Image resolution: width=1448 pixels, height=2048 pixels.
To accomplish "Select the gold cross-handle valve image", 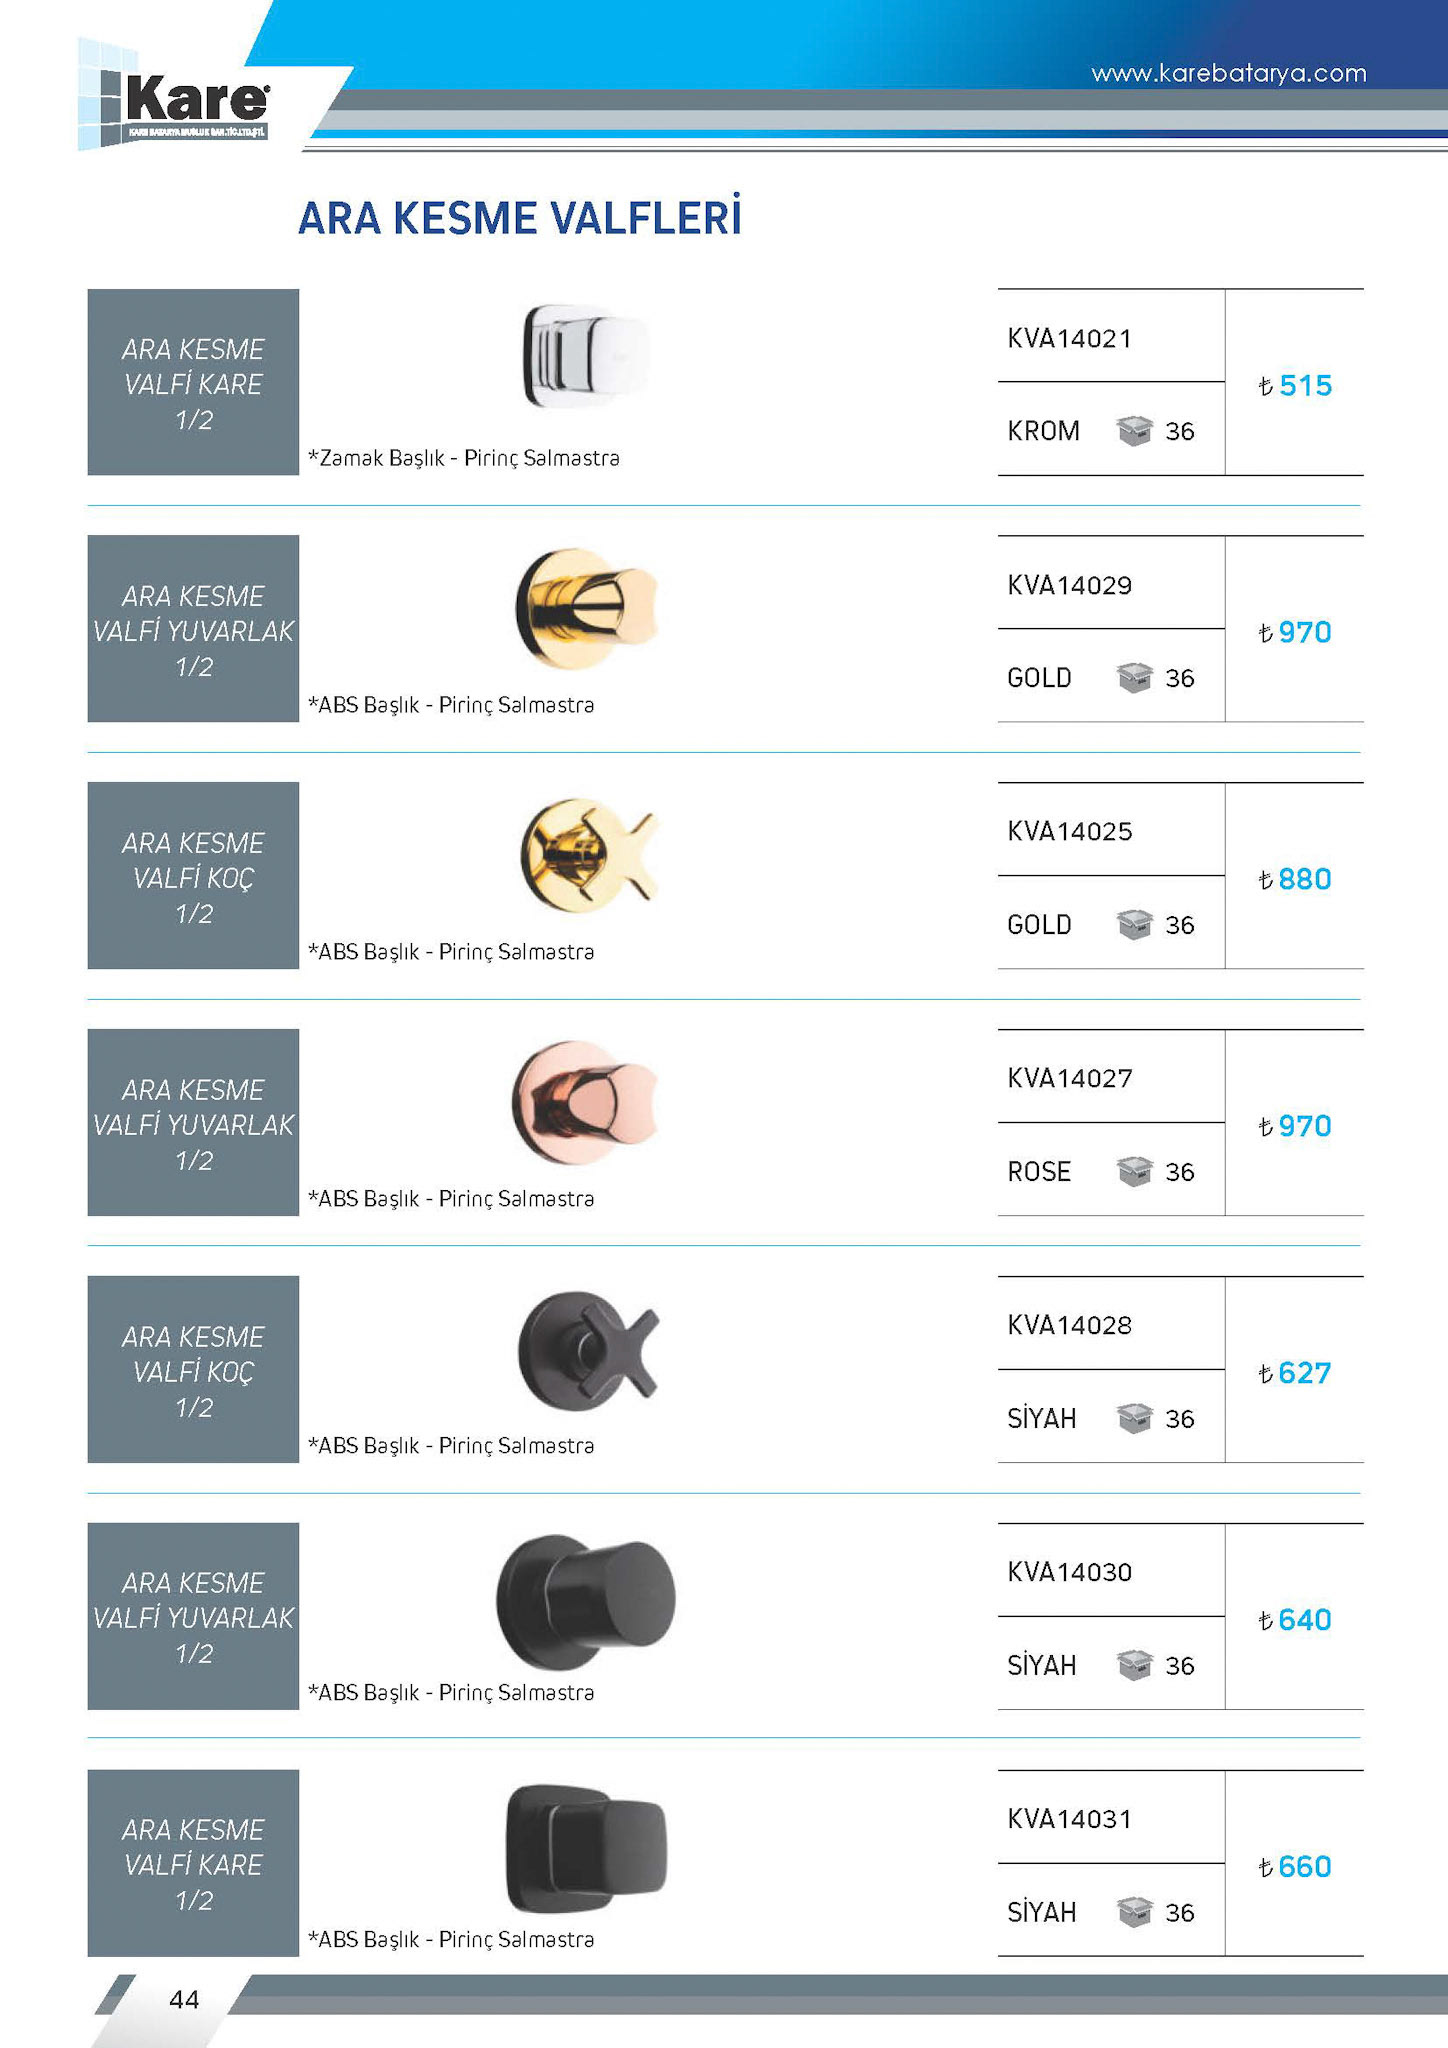I will click(x=588, y=854).
